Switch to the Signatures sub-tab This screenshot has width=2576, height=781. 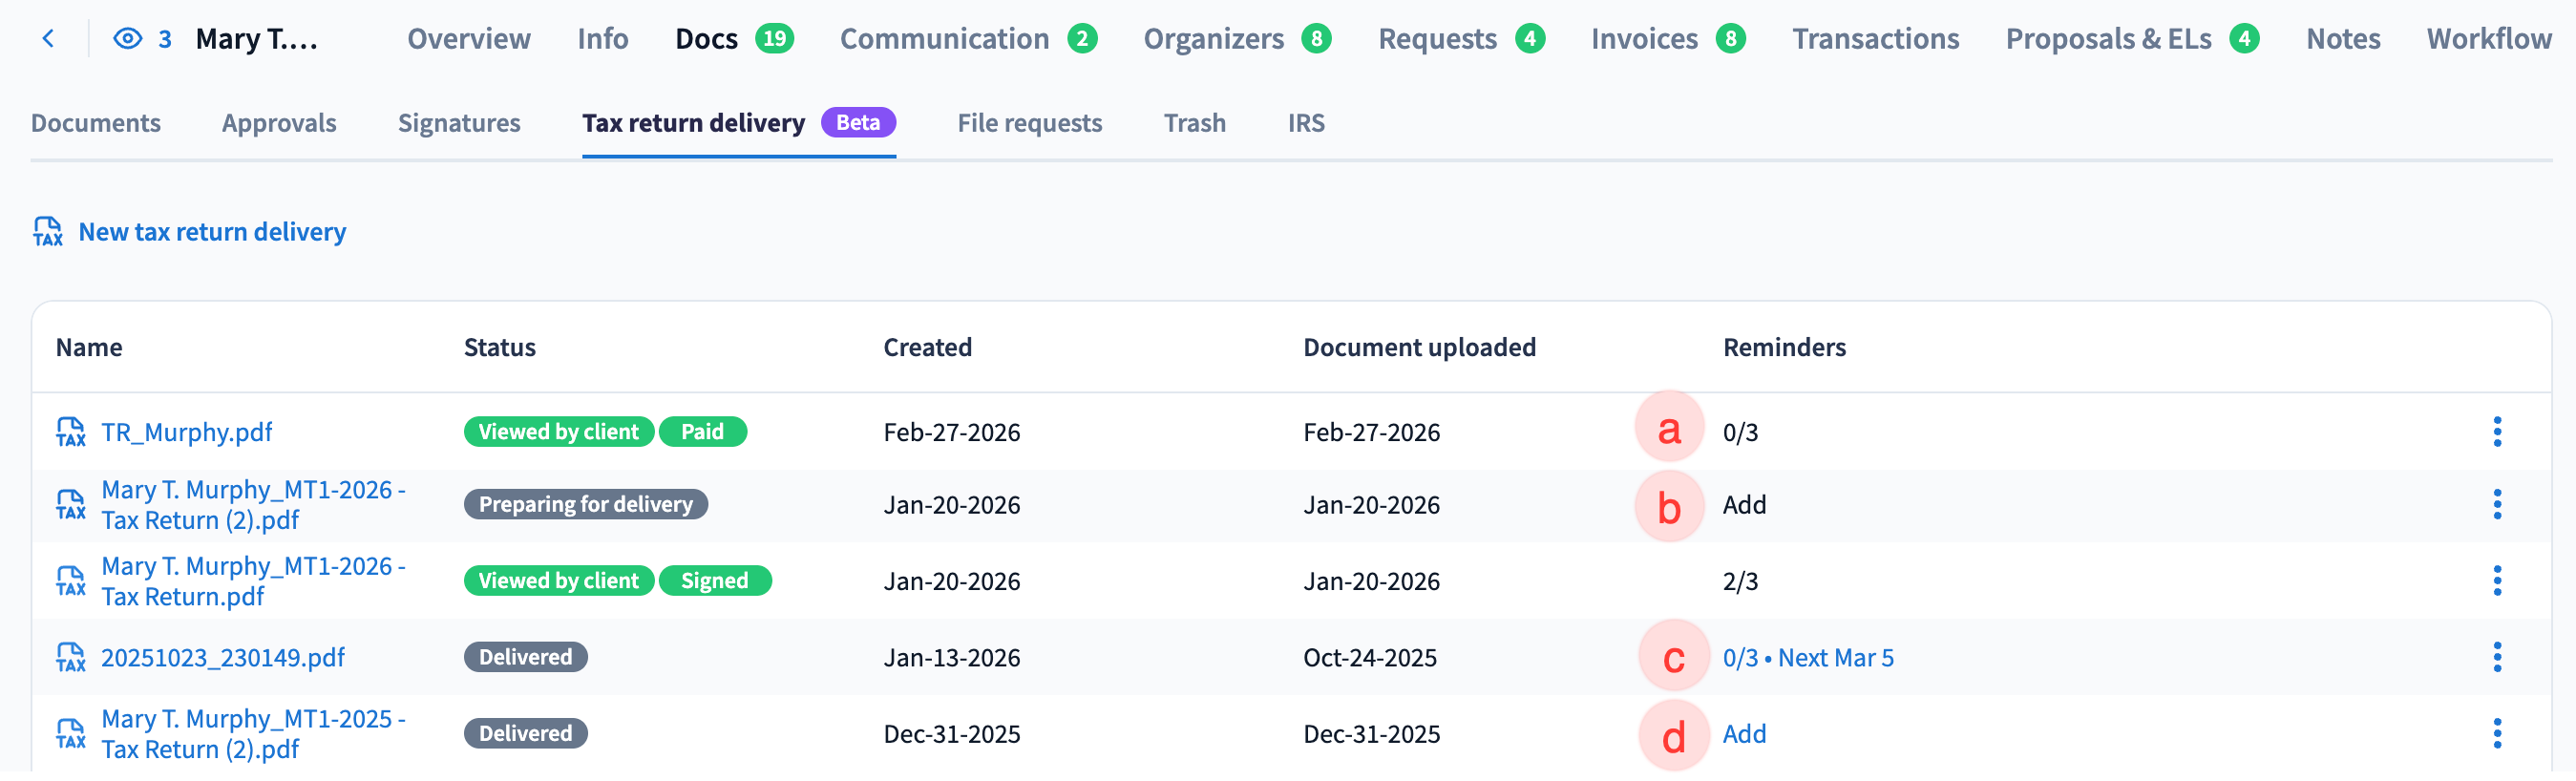point(459,123)
